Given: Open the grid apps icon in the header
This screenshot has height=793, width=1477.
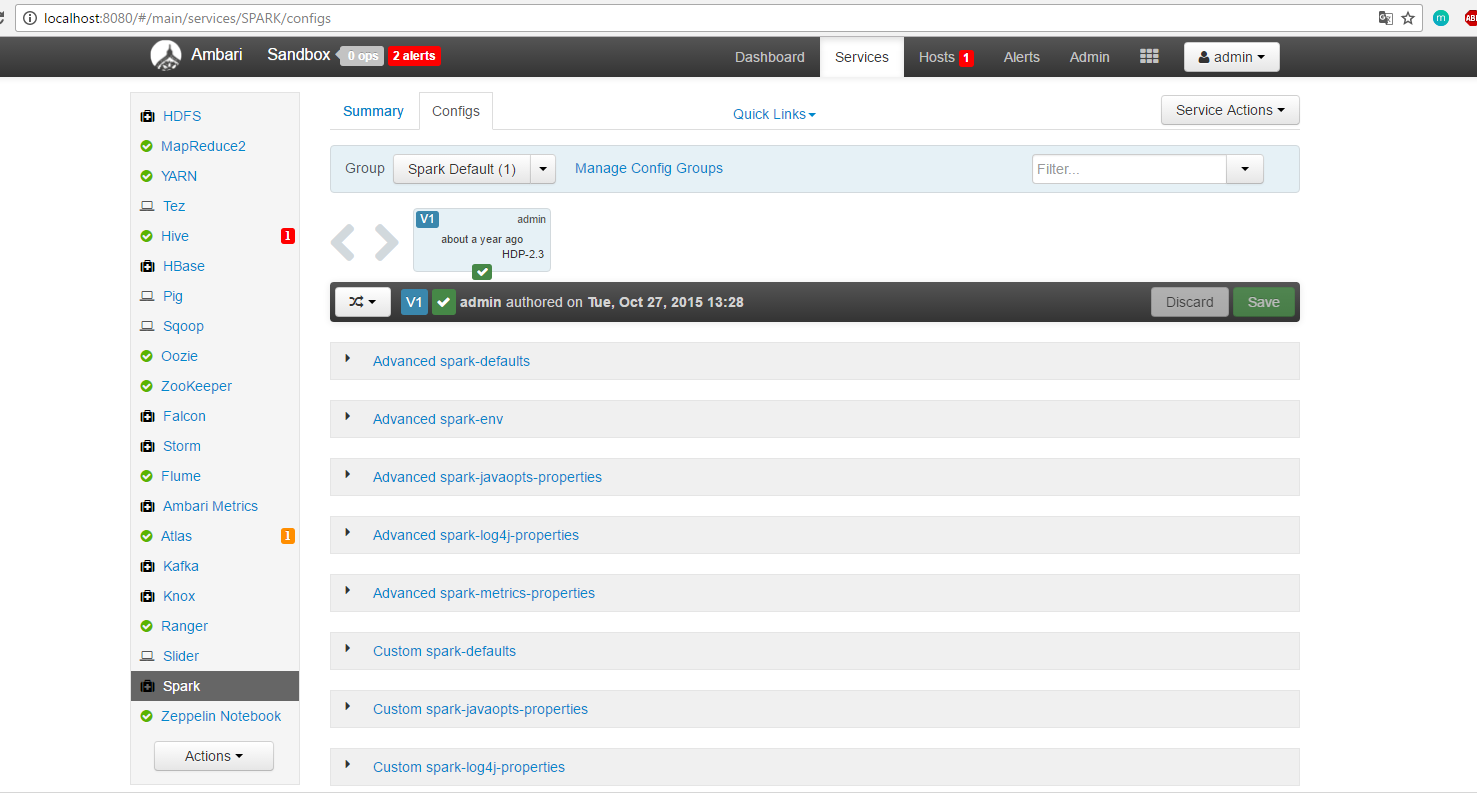Looking at the screenshot, I should pos(1148,56).
